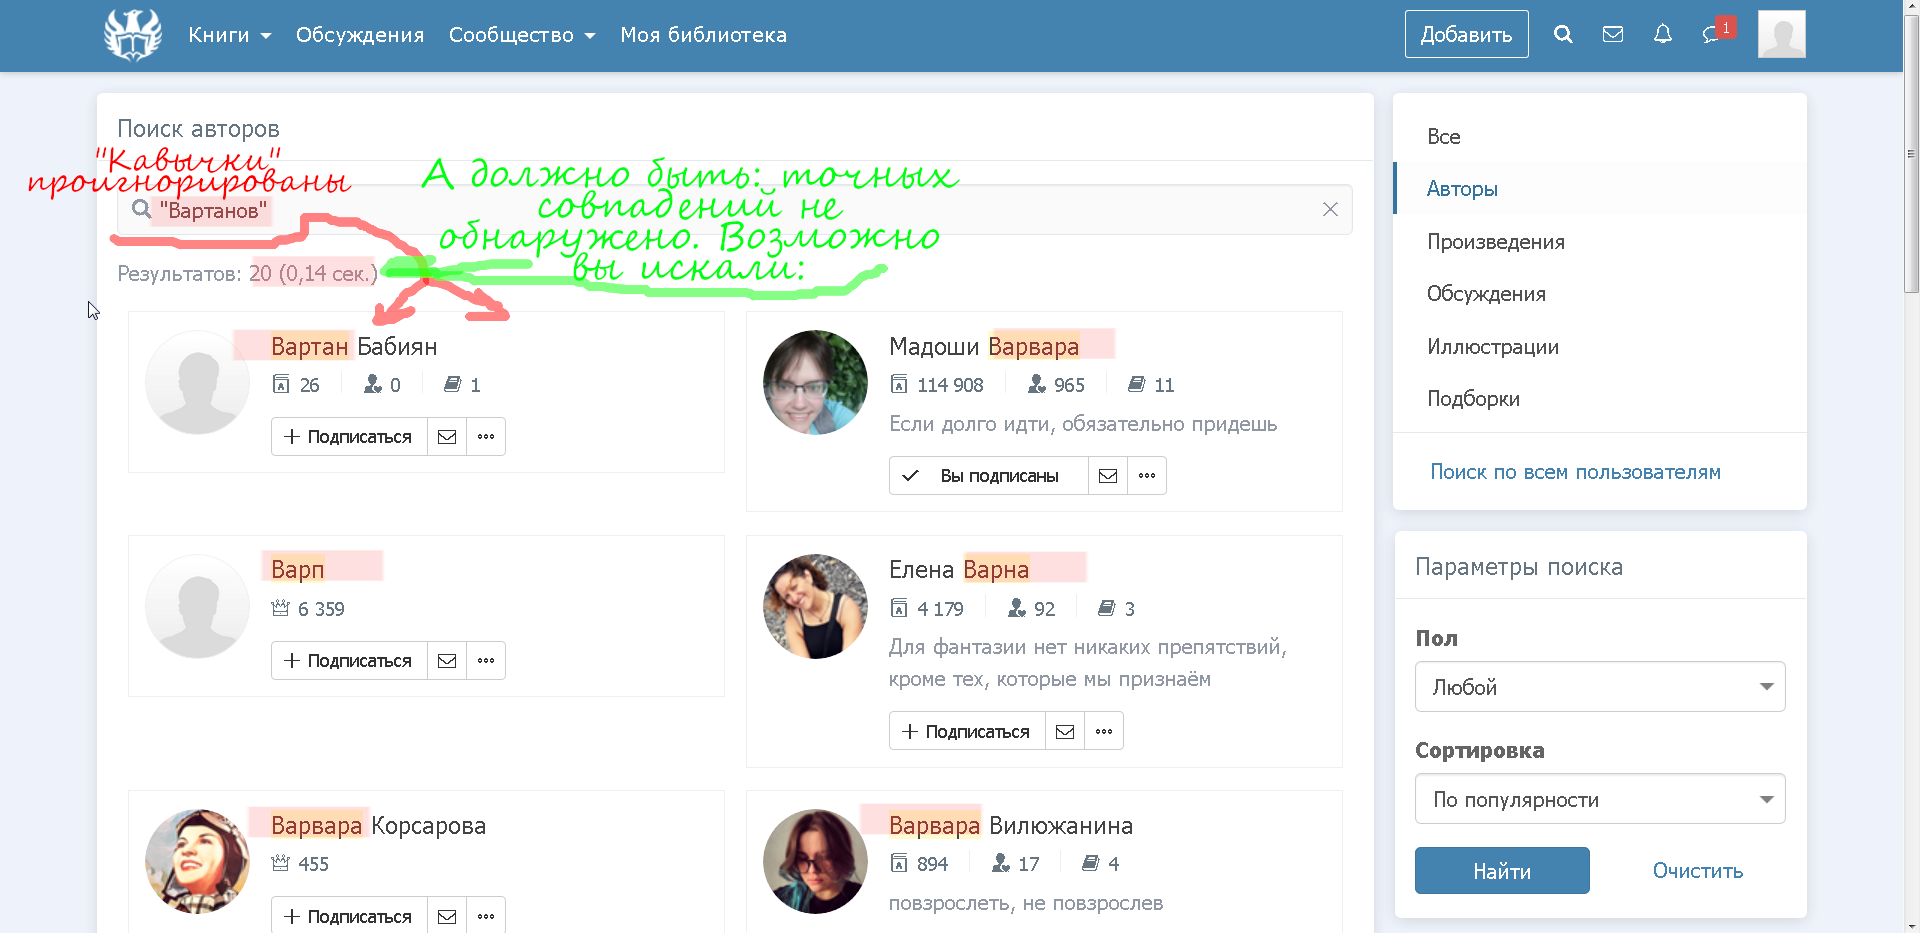Send message to Вартан Бабиян via envelope icon

pyautogui.click(x=447, y=437)
